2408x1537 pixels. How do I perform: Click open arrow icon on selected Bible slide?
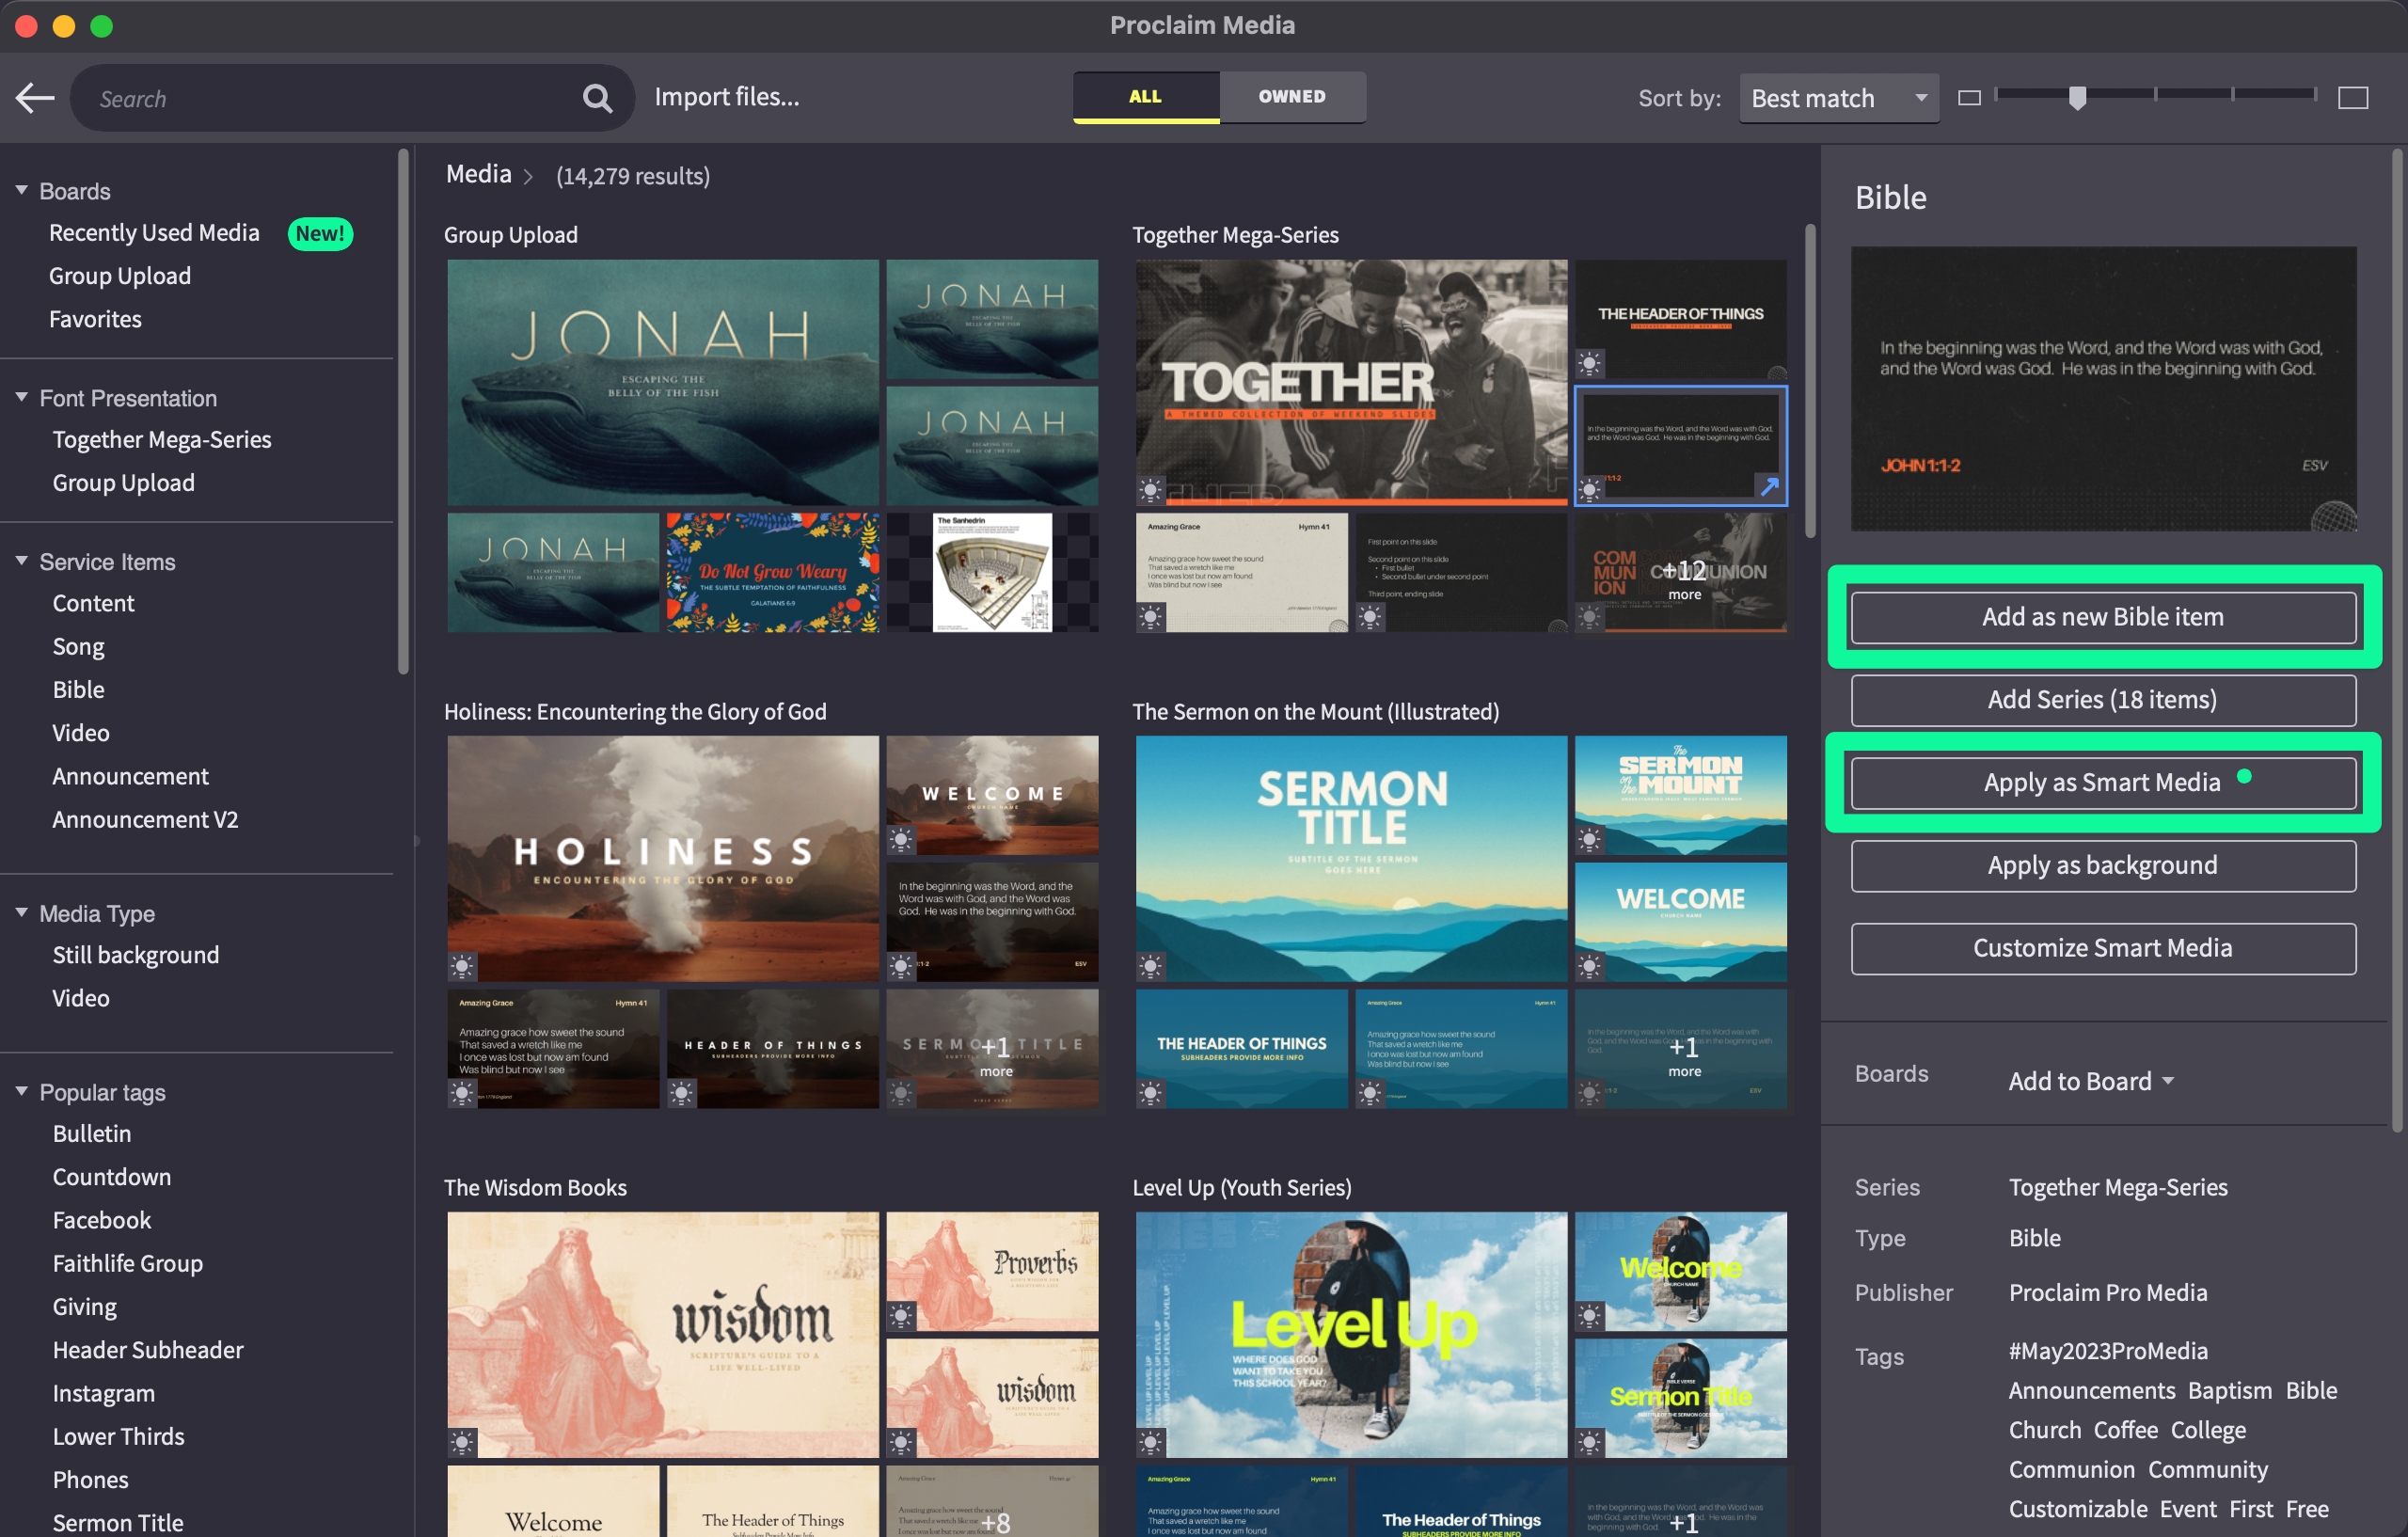tap(1768, 487)
